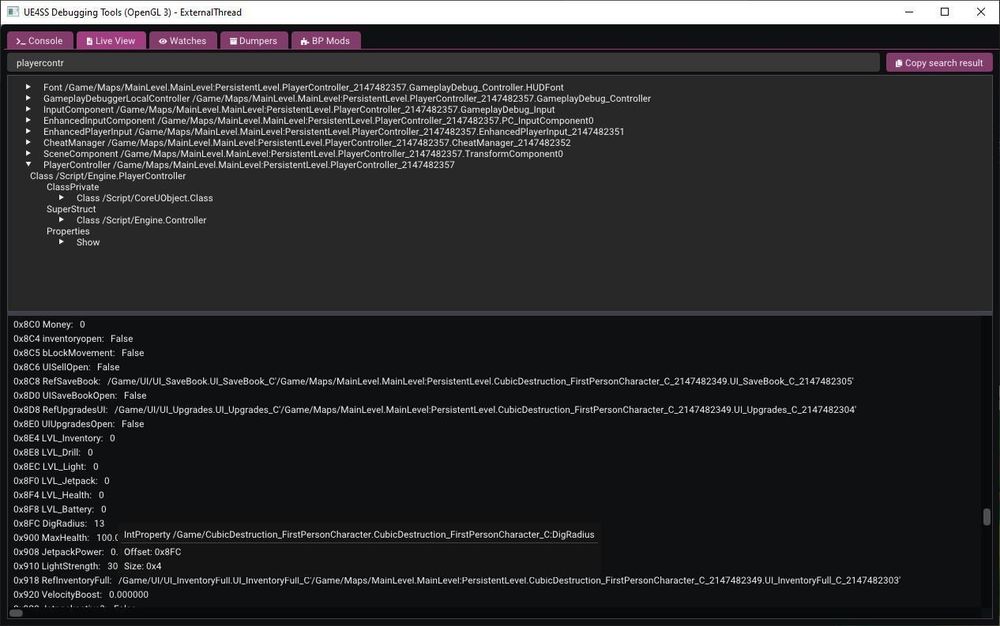Open the BP Mods tab
1000x626 pixels.
coord(326,41)
